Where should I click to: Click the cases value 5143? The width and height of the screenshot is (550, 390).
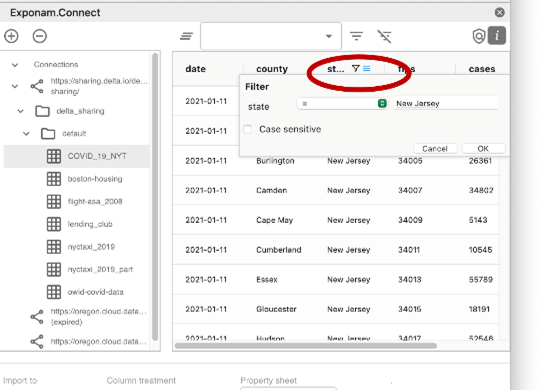pos(478,220)
